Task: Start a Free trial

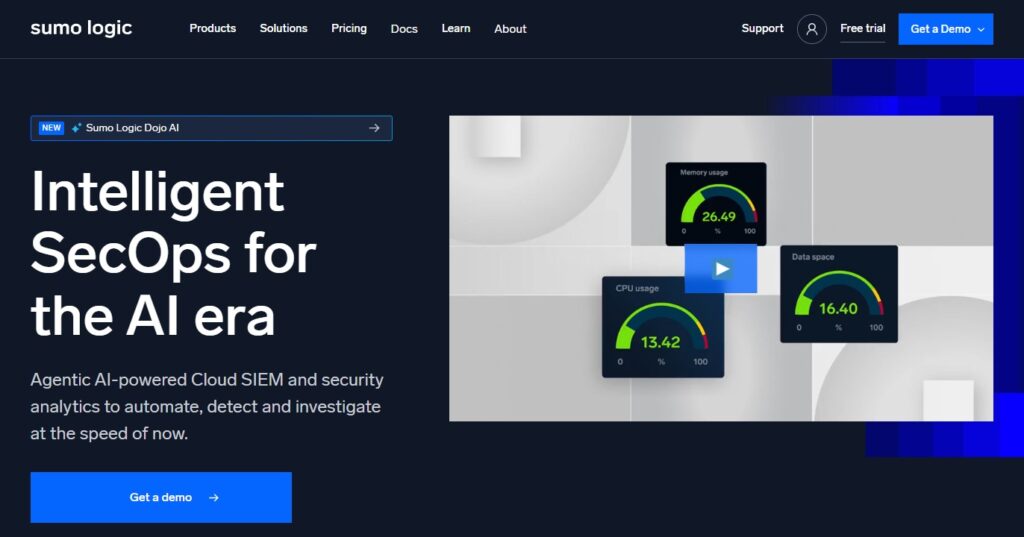Action: pos(862,28)
